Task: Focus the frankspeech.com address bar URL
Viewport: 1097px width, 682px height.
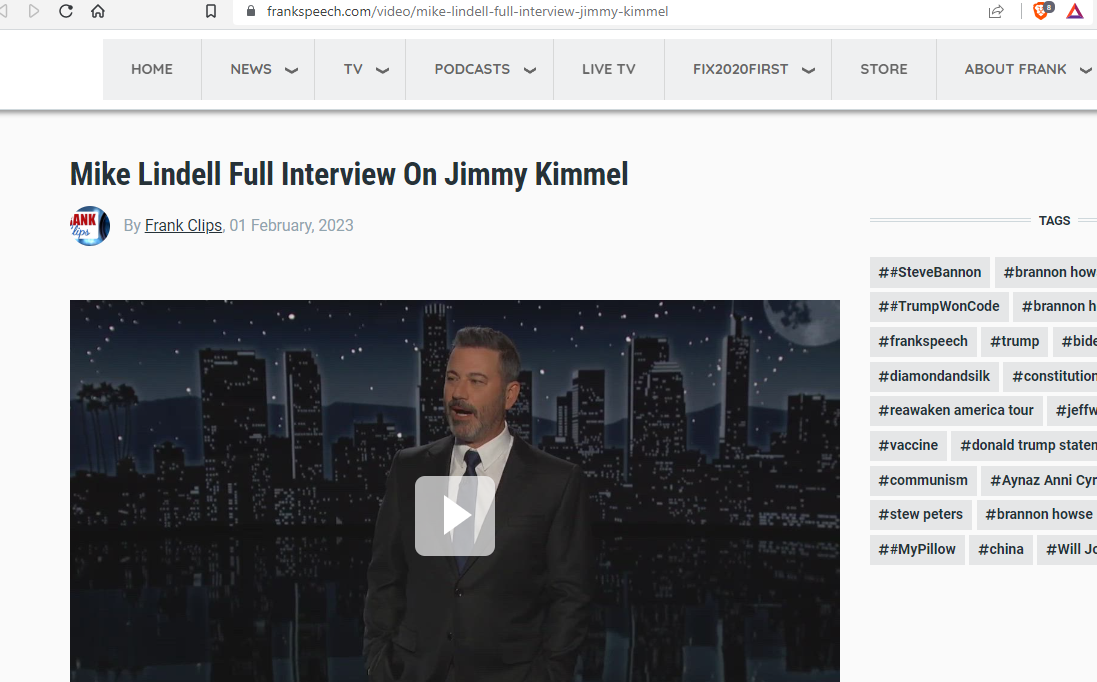Action: coord(467,11)
